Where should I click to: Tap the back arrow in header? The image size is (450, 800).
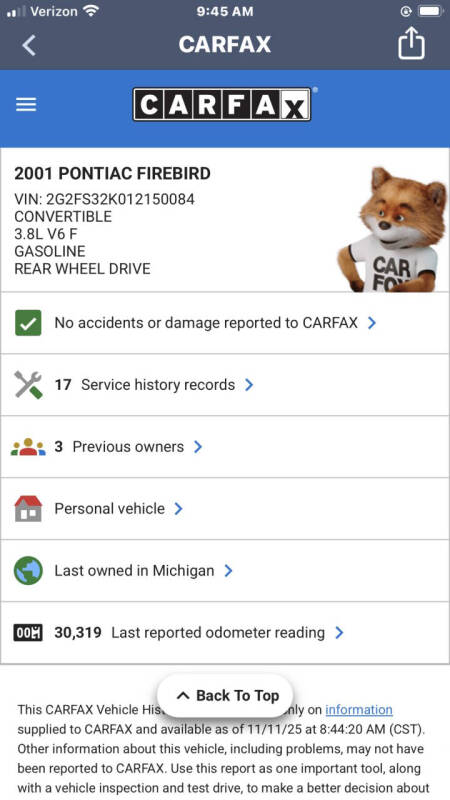tap(29, 45)
